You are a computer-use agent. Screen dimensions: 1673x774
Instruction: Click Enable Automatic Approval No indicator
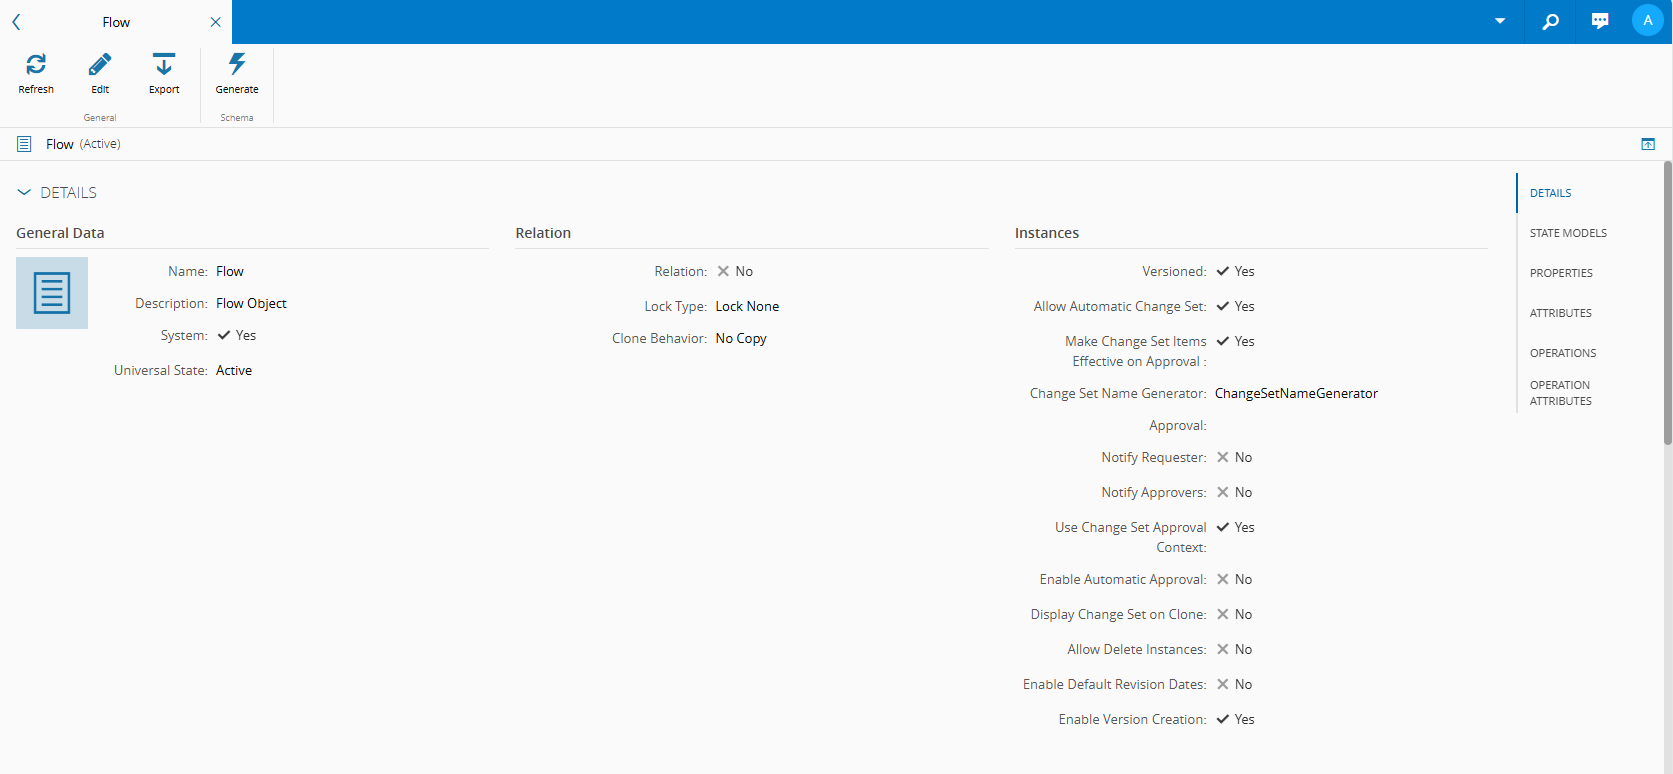(x=1222, y=579)
